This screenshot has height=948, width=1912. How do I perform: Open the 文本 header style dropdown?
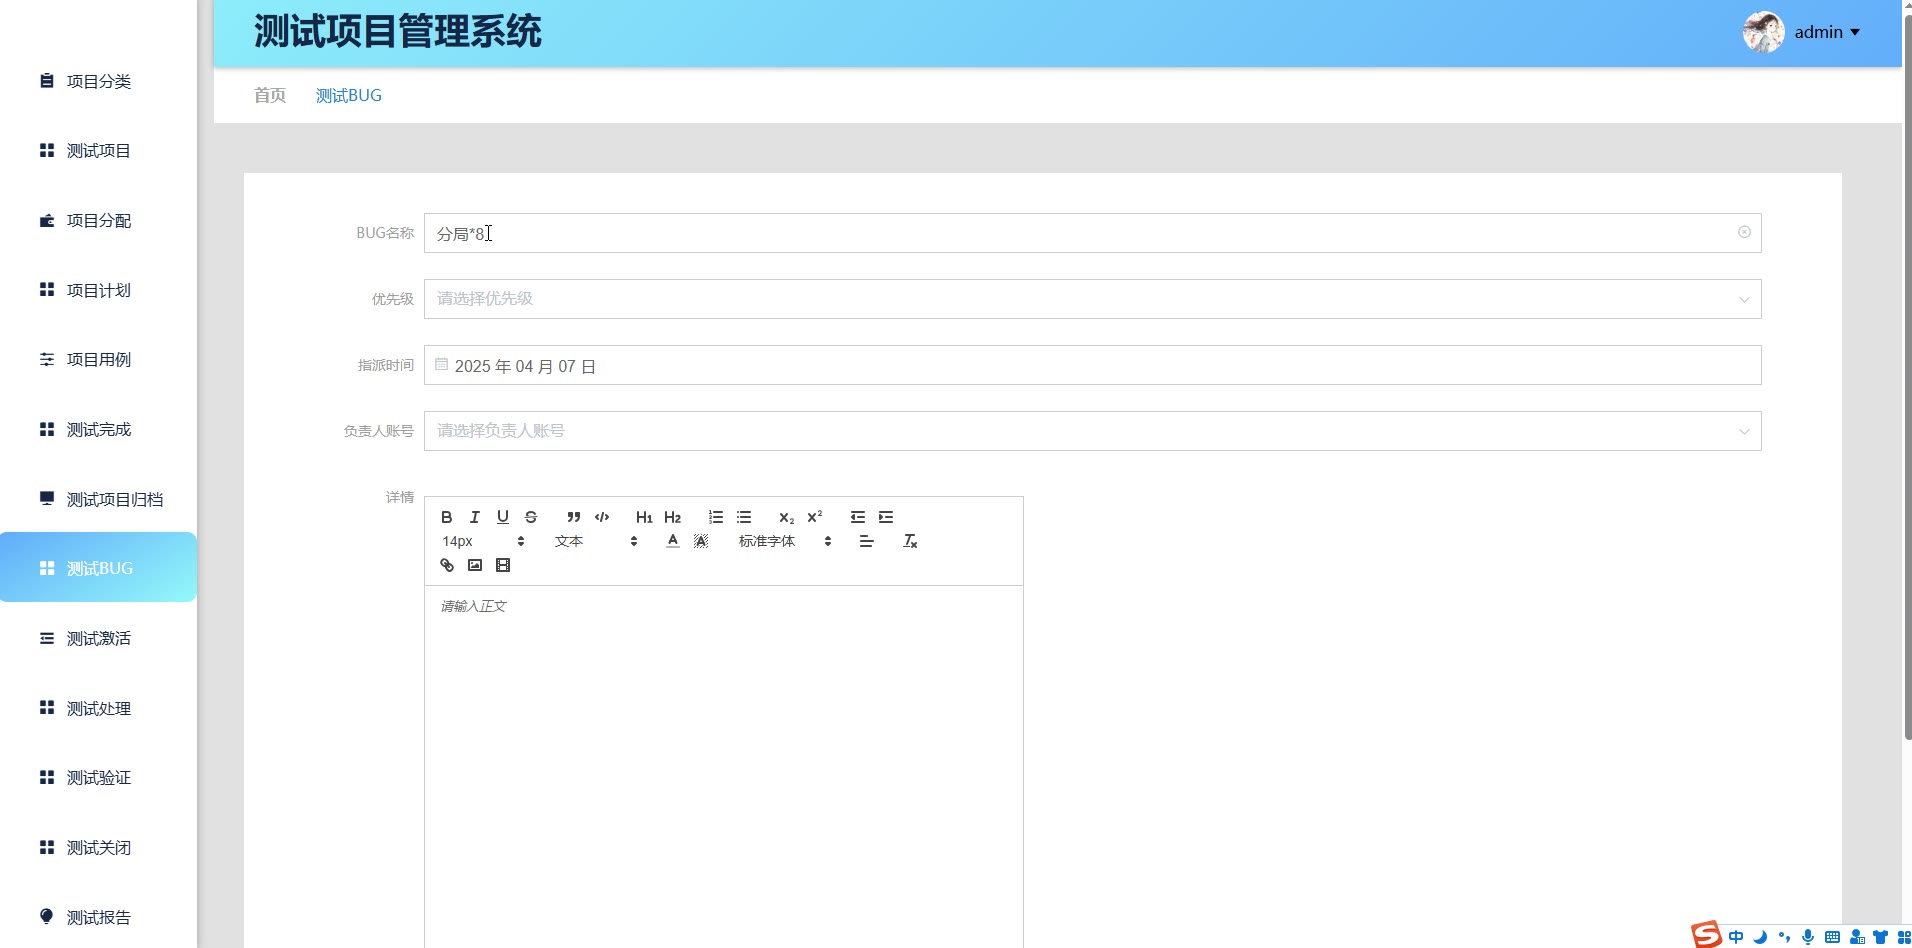[596, 541]
